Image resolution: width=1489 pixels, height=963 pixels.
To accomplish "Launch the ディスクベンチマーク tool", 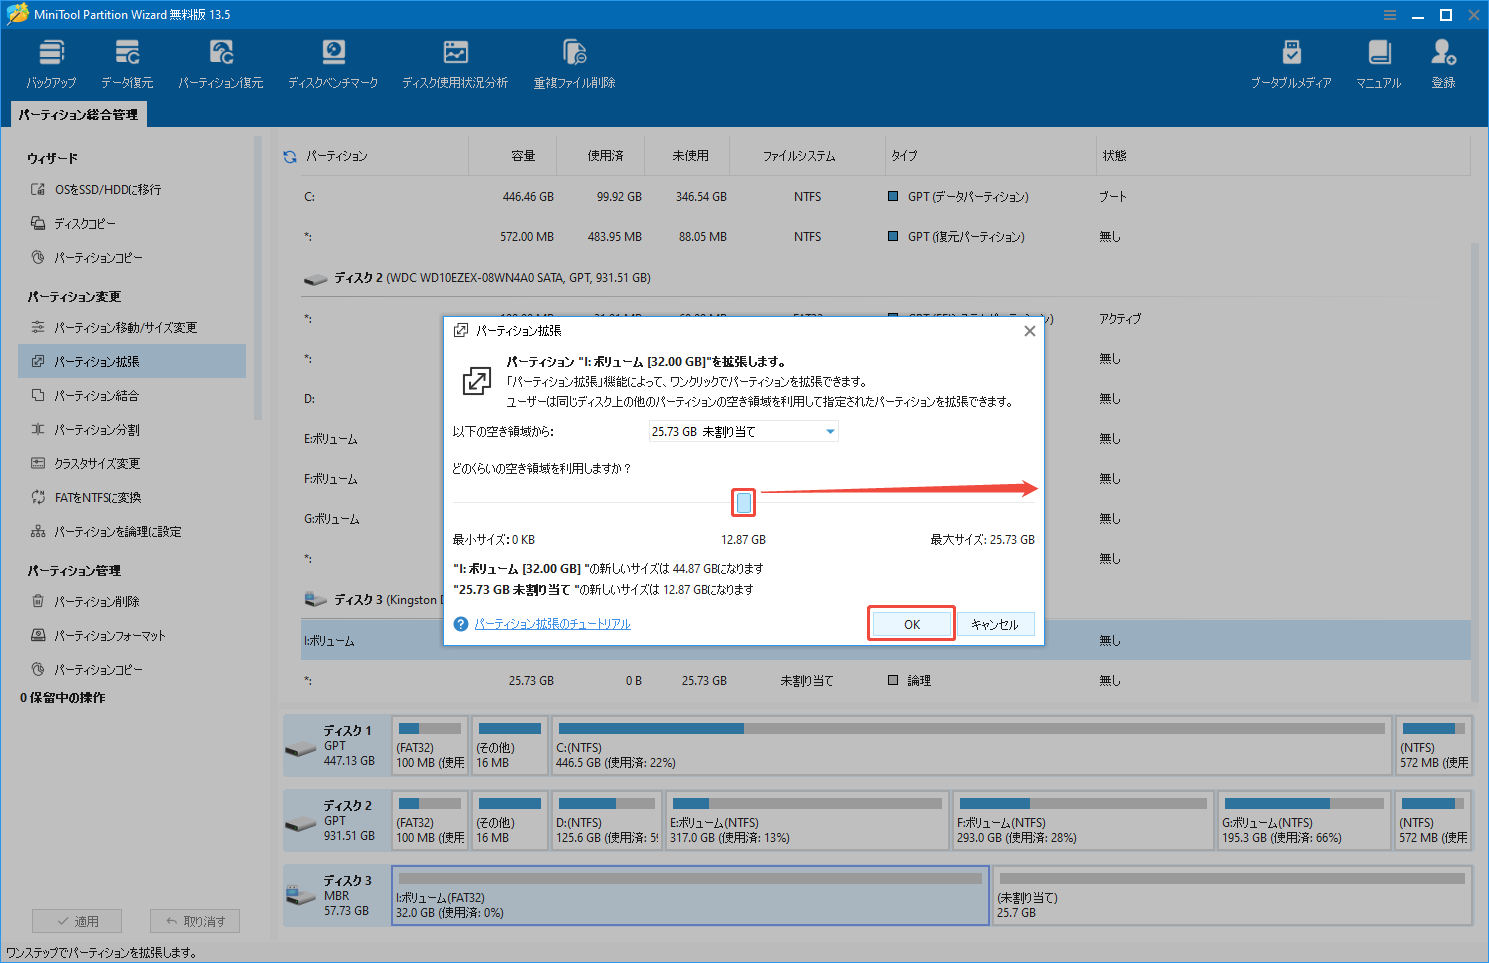I will point(333,62).
